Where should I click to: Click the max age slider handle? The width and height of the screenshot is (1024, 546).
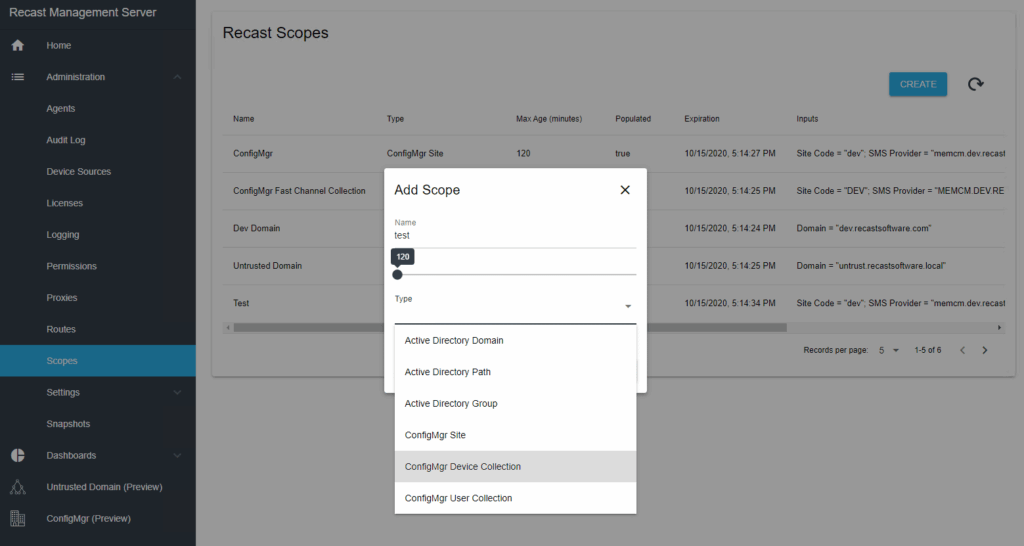[397, 274]
